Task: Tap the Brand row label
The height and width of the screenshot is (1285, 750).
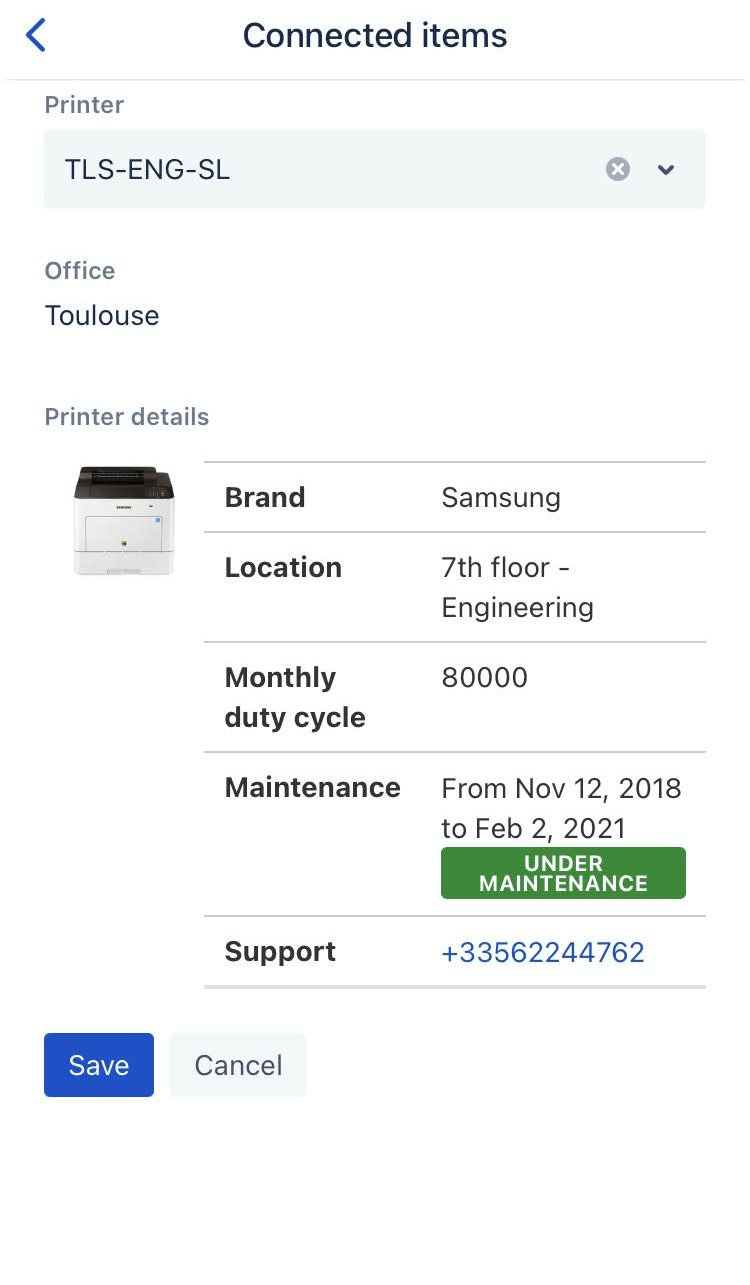Action: (265, 497)
